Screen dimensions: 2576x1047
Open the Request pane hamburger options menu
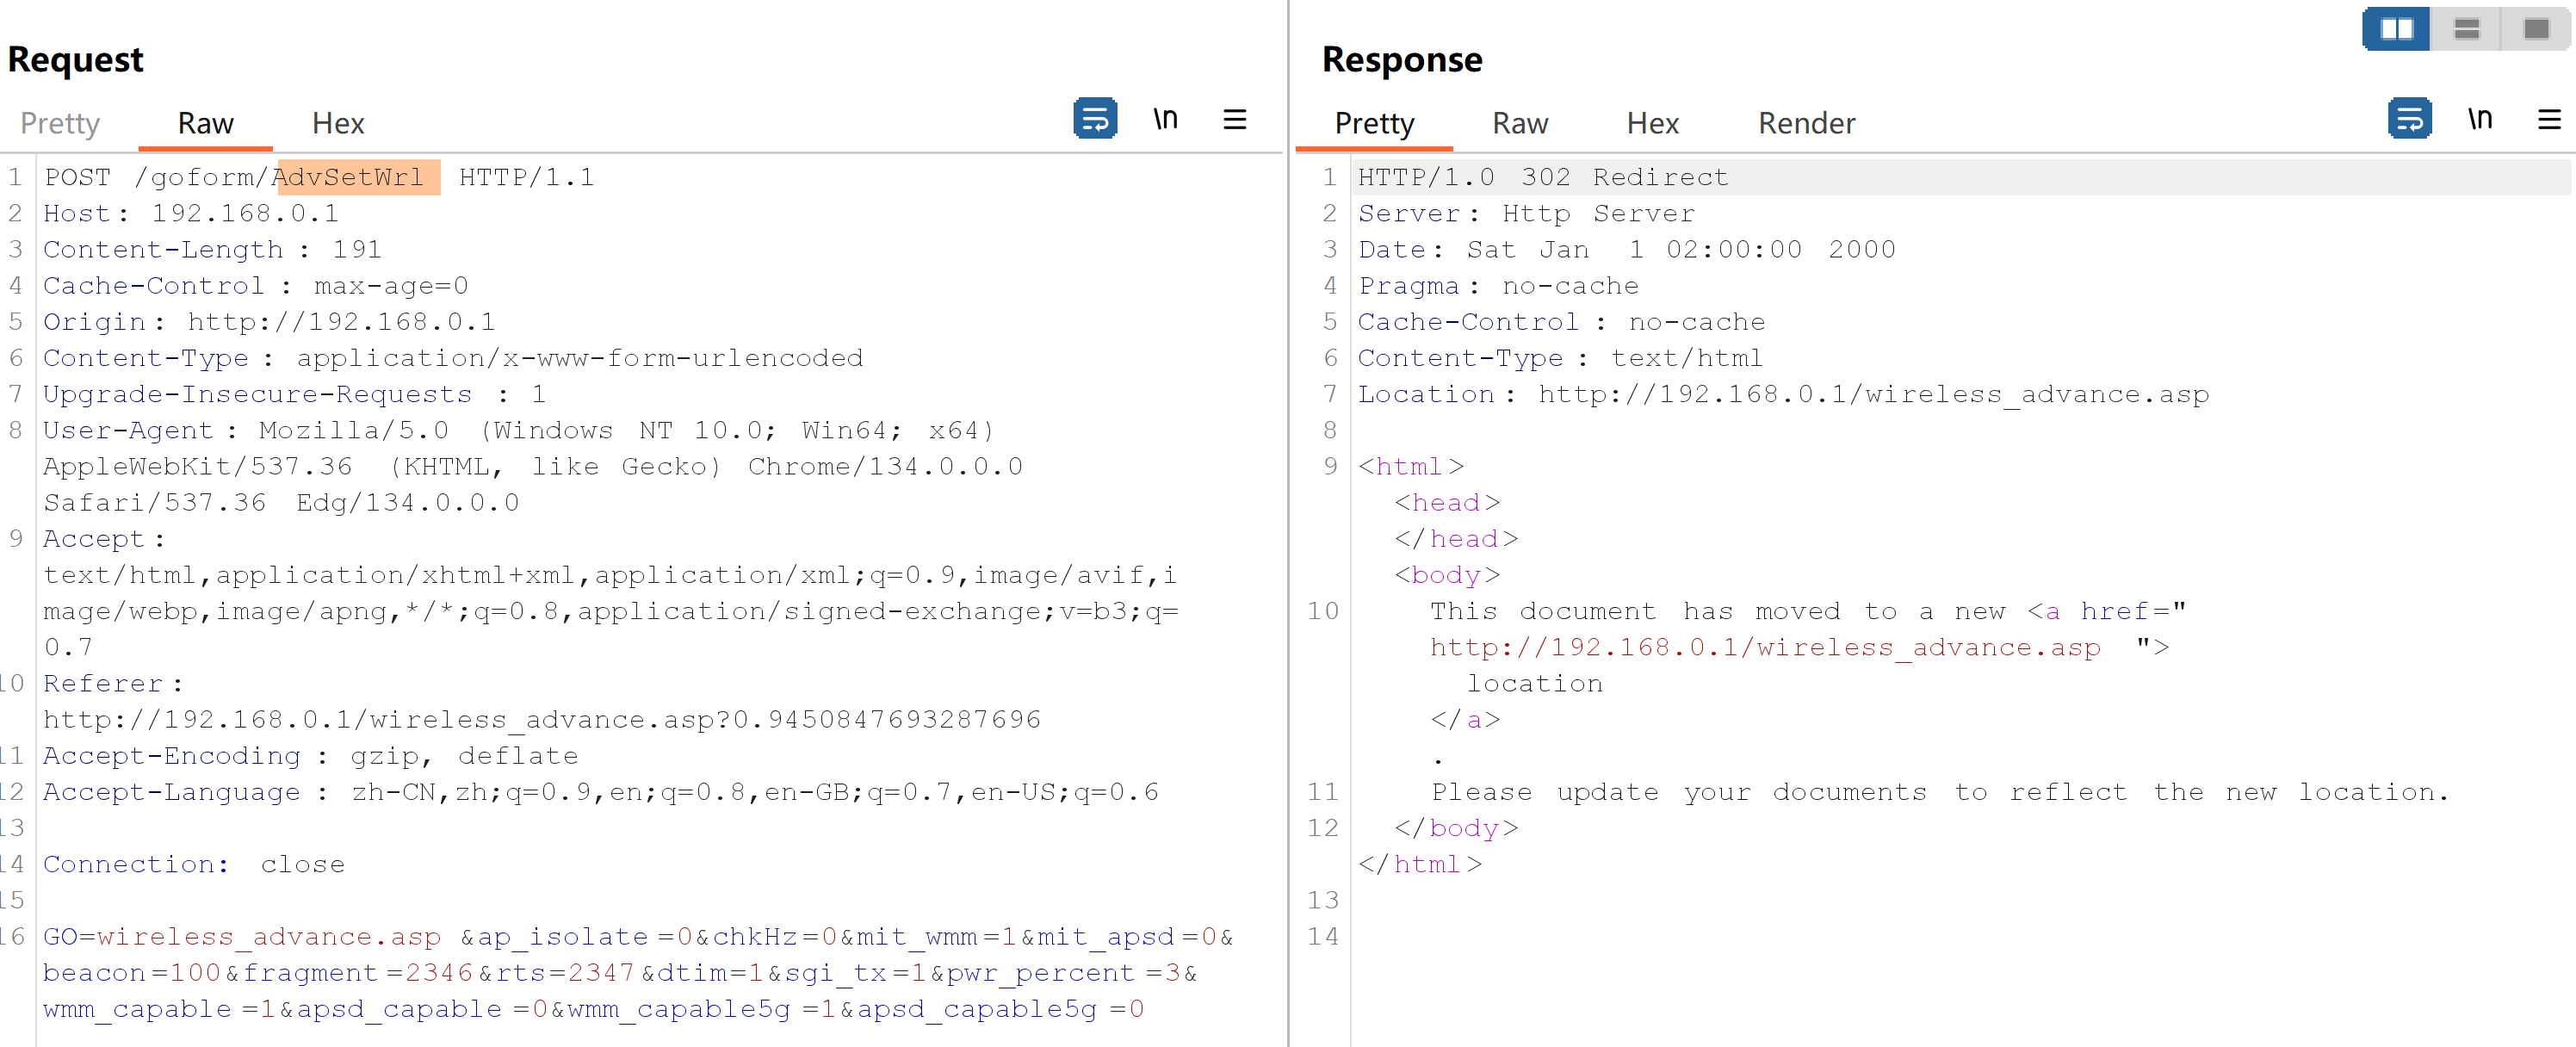[x=1234, y=120]
